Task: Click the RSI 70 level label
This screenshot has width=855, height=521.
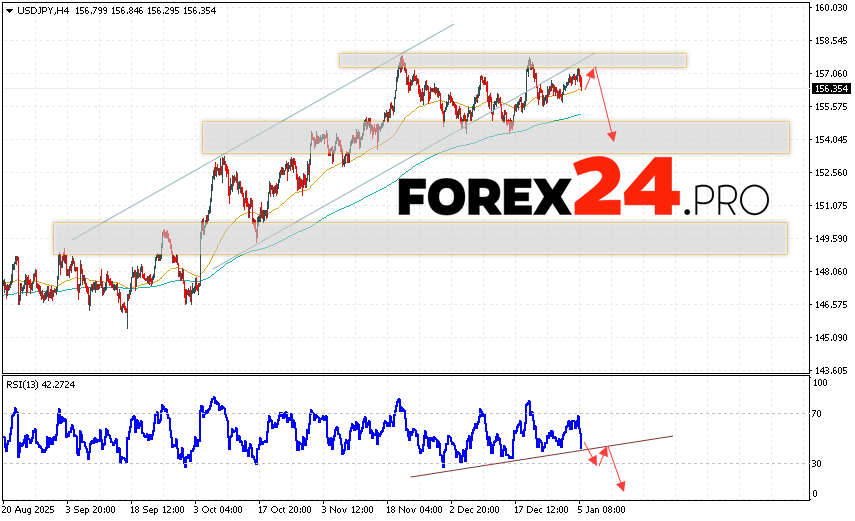Action: tap(818, 413)
